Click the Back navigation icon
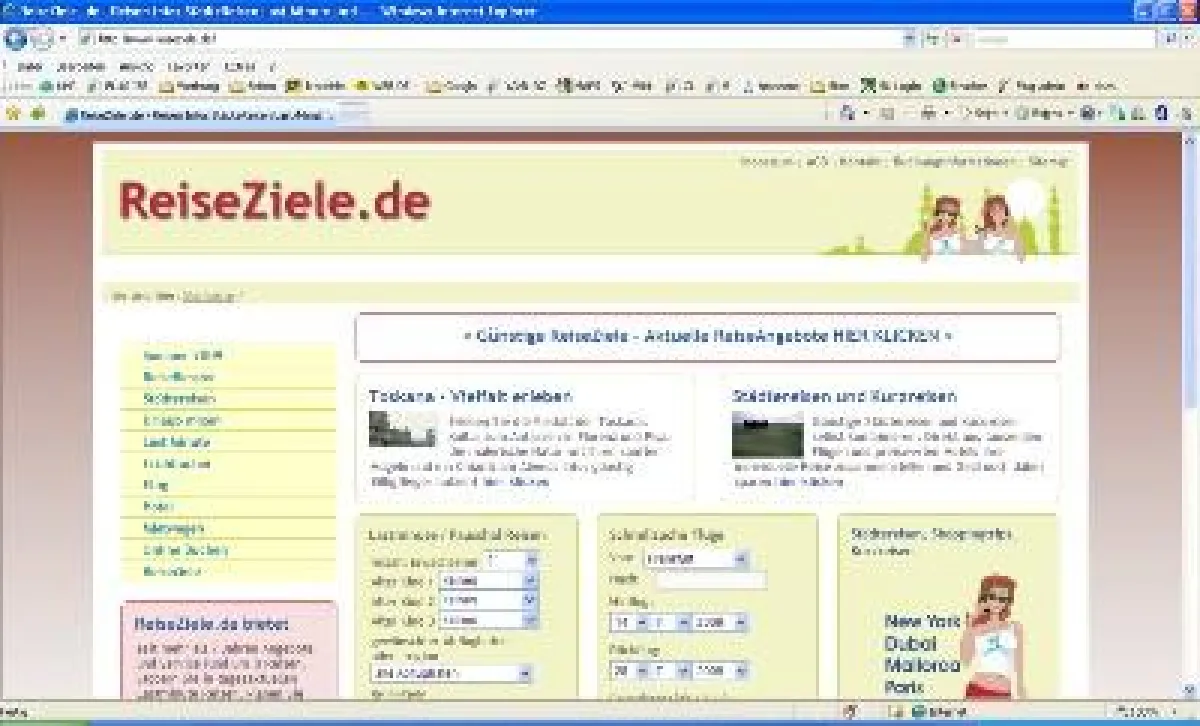1200x726 pixels. (x=16, y=39)
